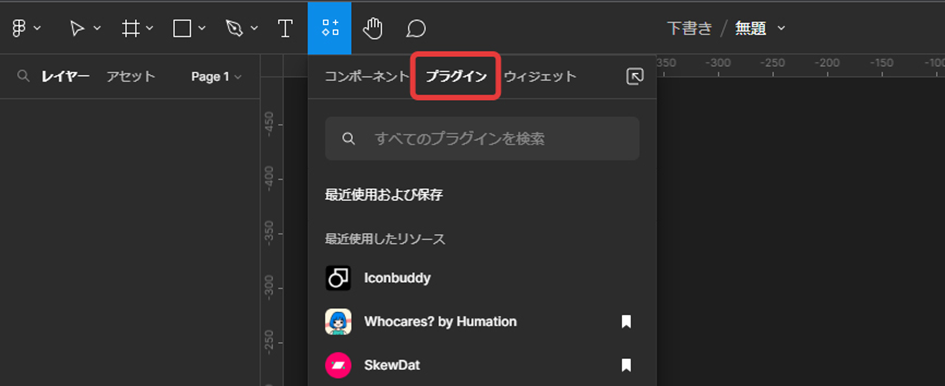Click the layers search magnifier icon
Viewport: 945px width, 386px height.
pos(24,76)
